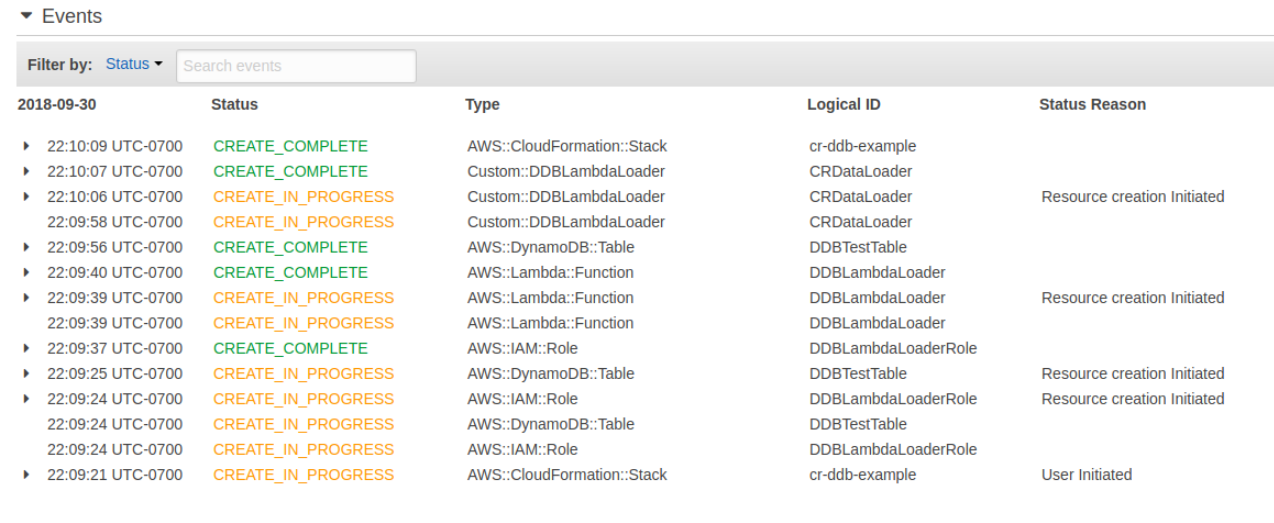Image resolution: width=1274 pixels, height=523 pixels.
Task: Expand the 22:10:09 stack CREATE_COMPLETE event
Action: (26, 146)
